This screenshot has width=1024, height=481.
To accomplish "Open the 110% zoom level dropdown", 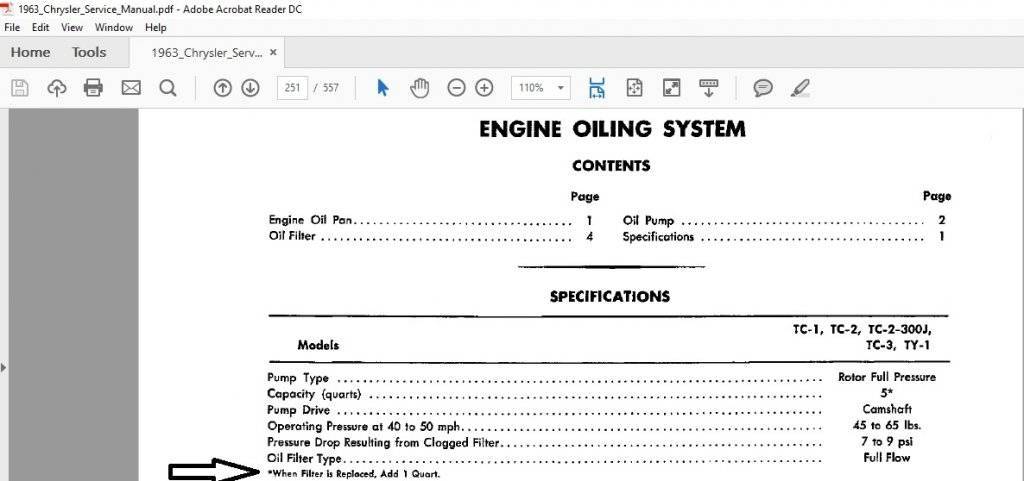I will coord(540,88).
